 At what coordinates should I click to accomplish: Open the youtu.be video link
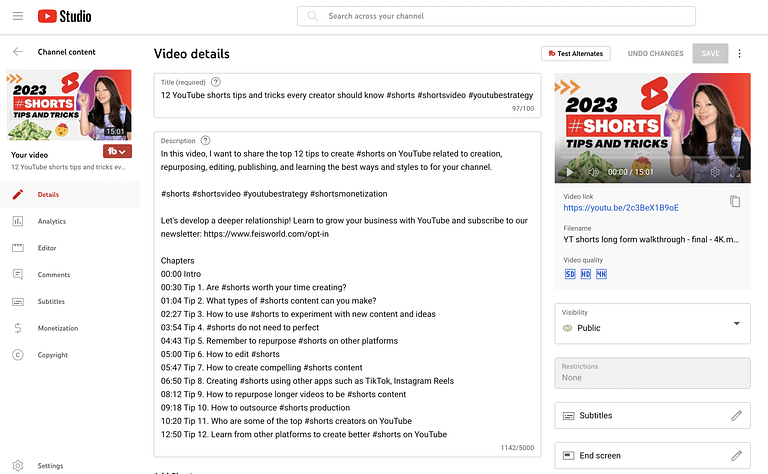coord(620,207)
